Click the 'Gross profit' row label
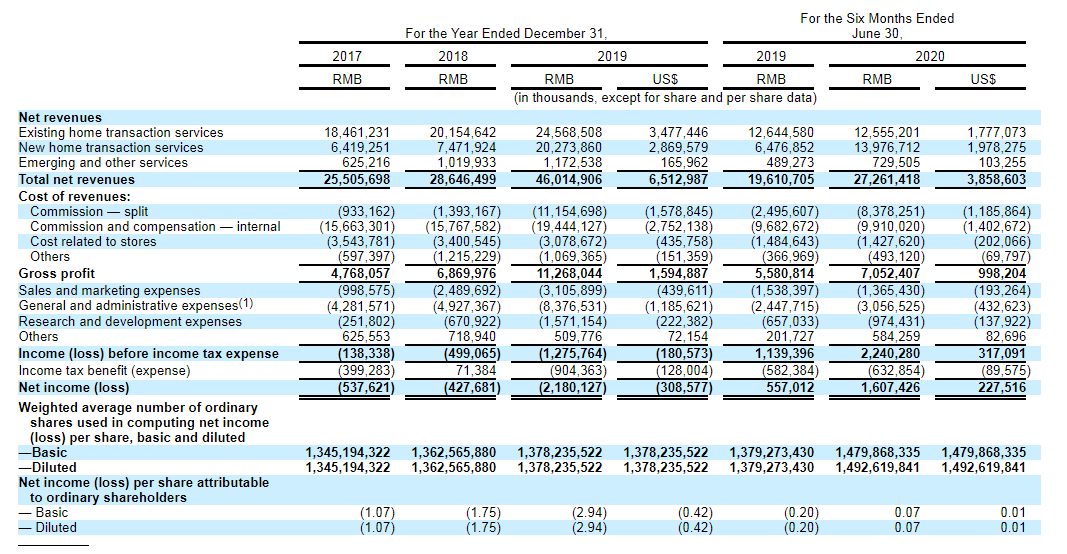The width and height of the screenshot is (1067, 554). point(56,274)
